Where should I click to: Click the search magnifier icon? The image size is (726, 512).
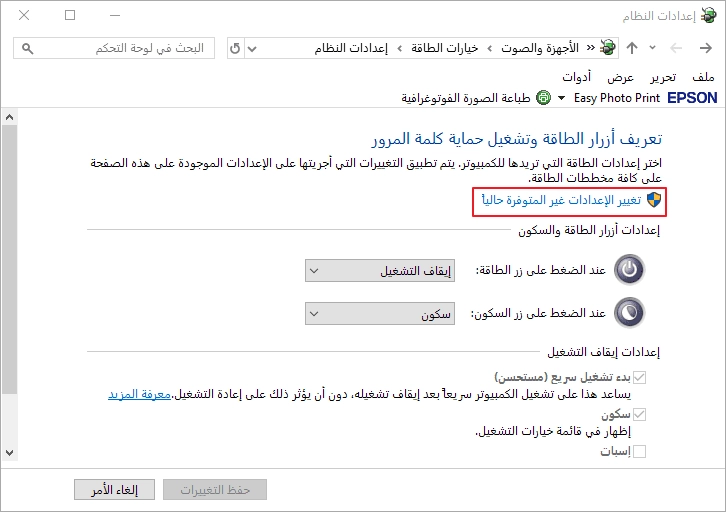point(28,49)
